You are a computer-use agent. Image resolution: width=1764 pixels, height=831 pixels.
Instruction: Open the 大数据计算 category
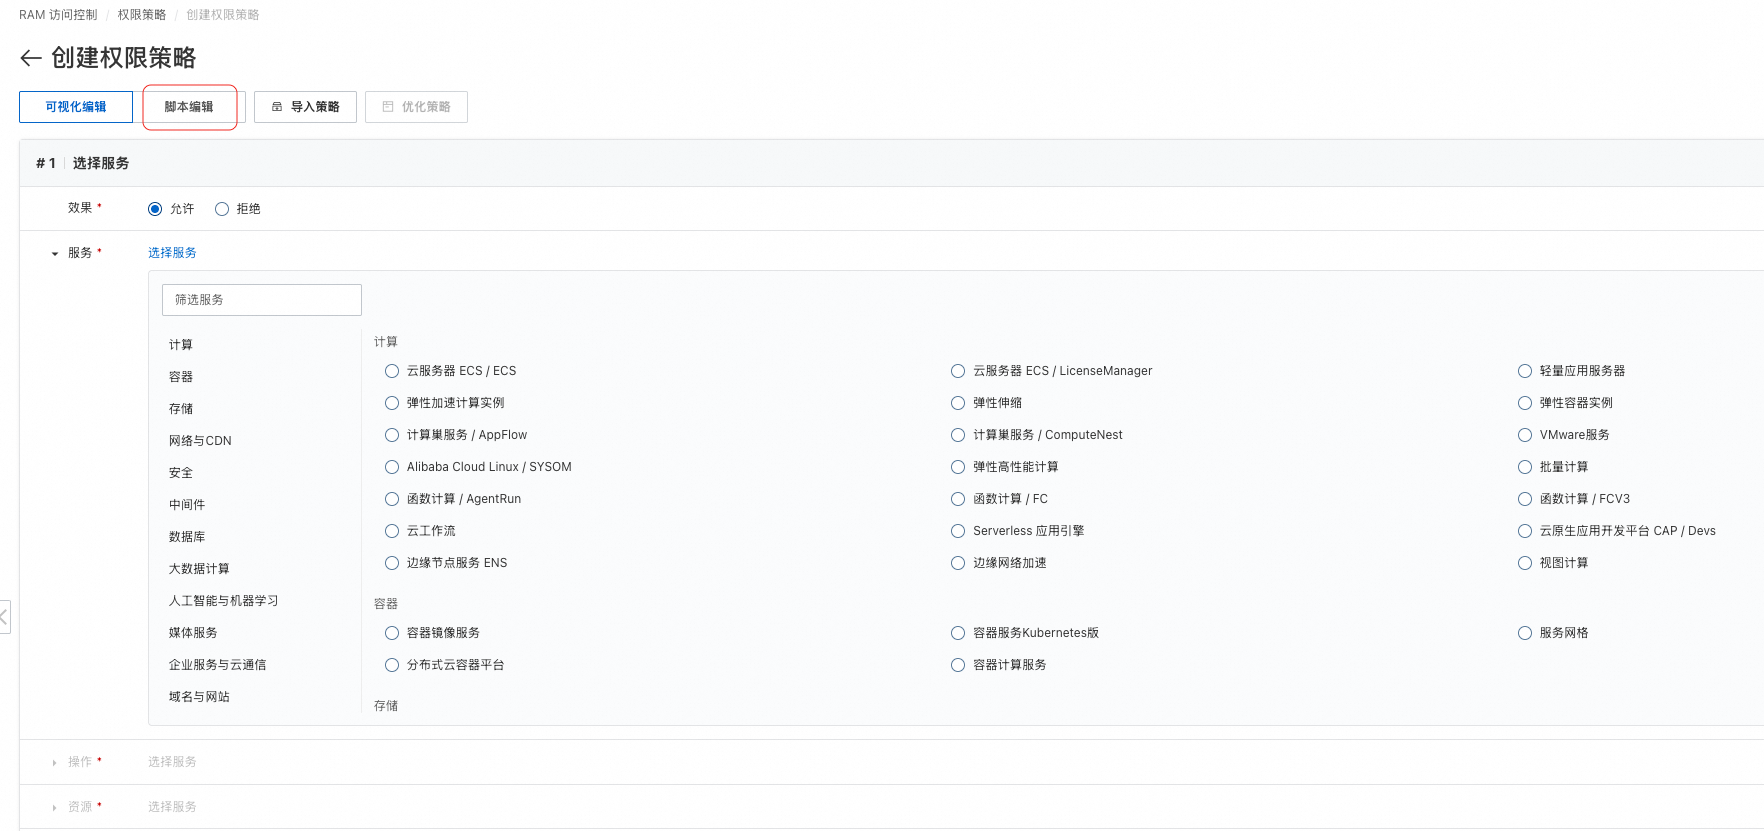click(x=199, y=569)
